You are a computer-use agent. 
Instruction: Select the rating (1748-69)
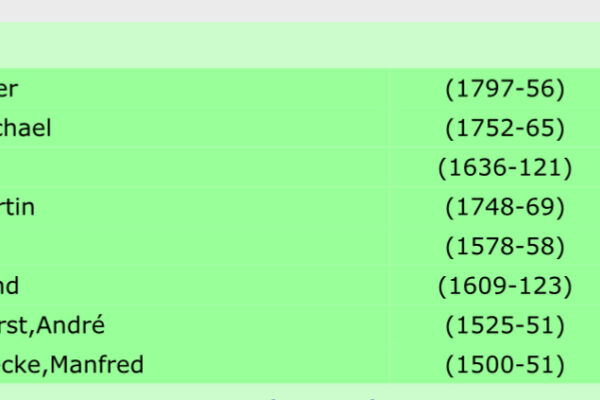(x=505, y=207)
